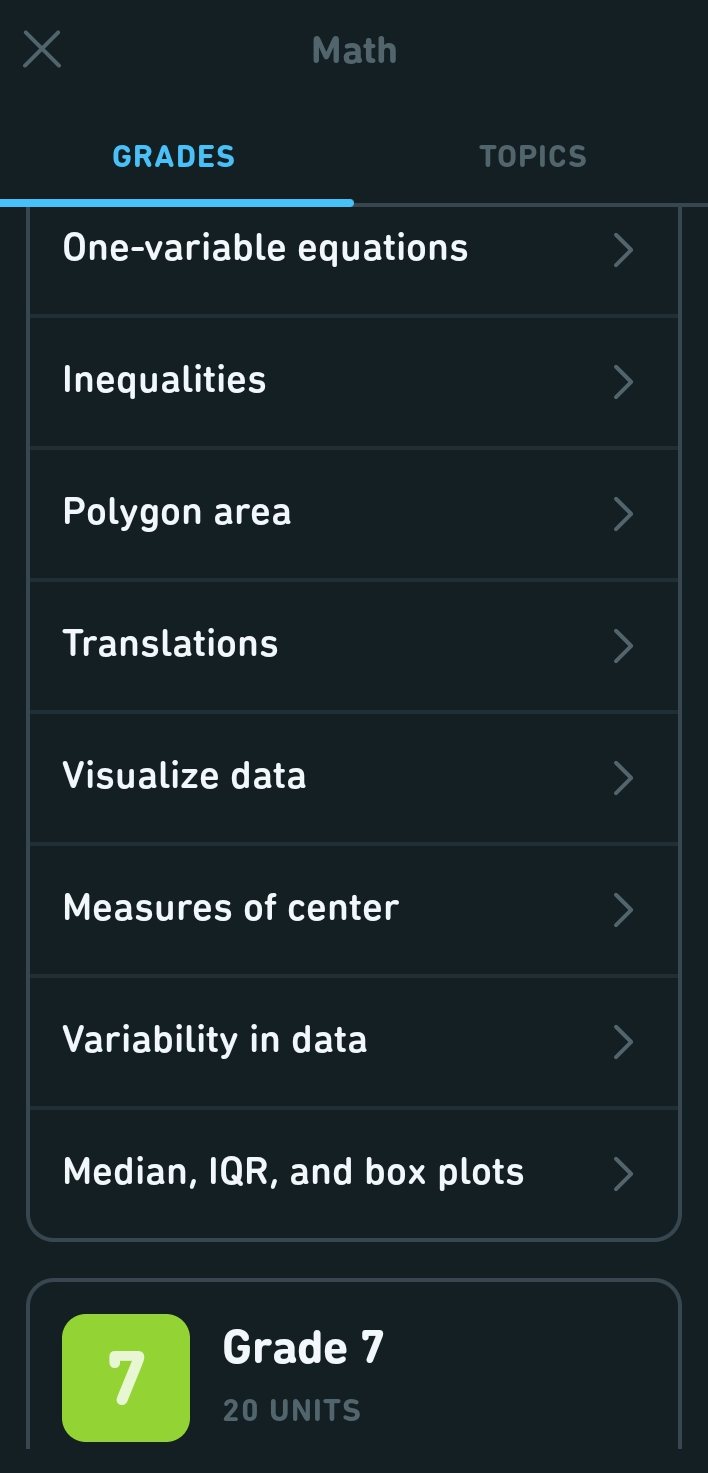Open the Median, IQR, and box plots unit
708x1473 pixels.
click(x=292, y=1172)
